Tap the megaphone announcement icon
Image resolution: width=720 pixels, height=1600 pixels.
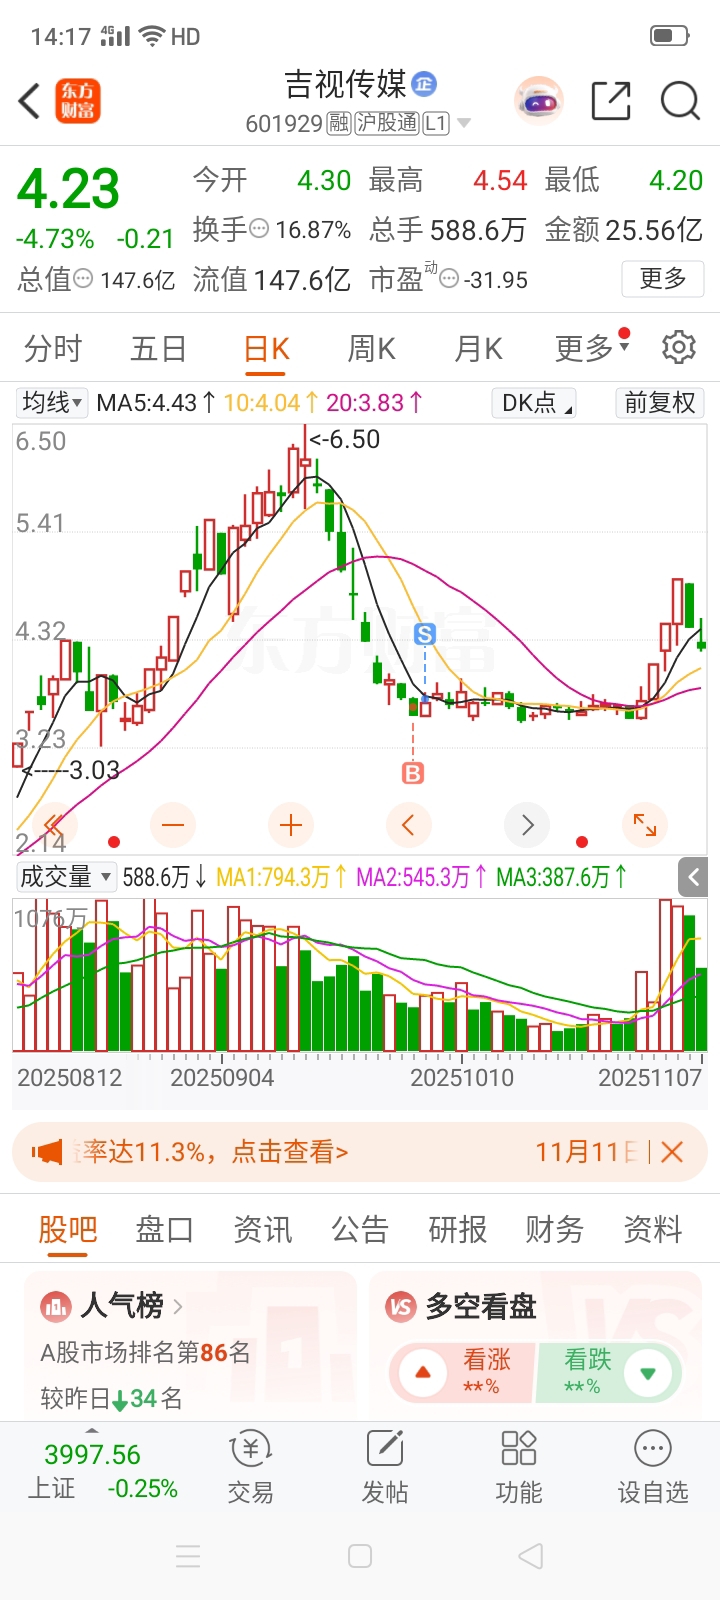click(47, 1152)
